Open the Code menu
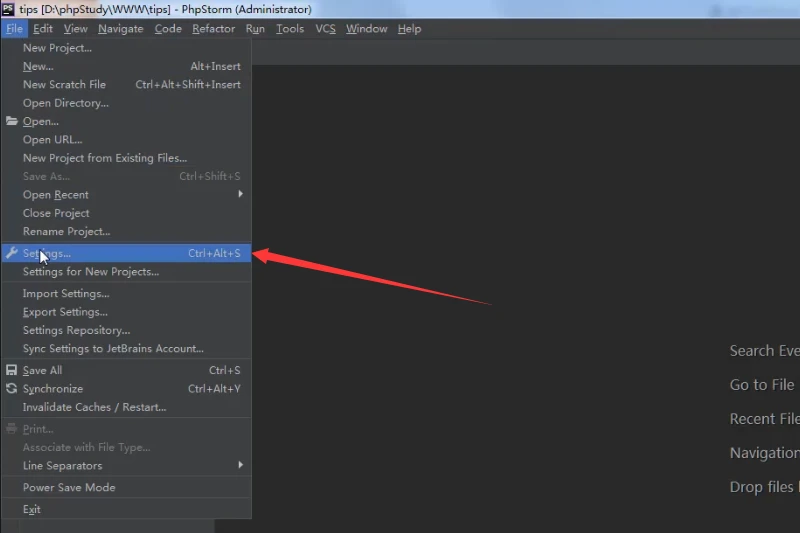The height and width of the screenshot is (533, 800). pyautogui.click(x=168, y=29)
